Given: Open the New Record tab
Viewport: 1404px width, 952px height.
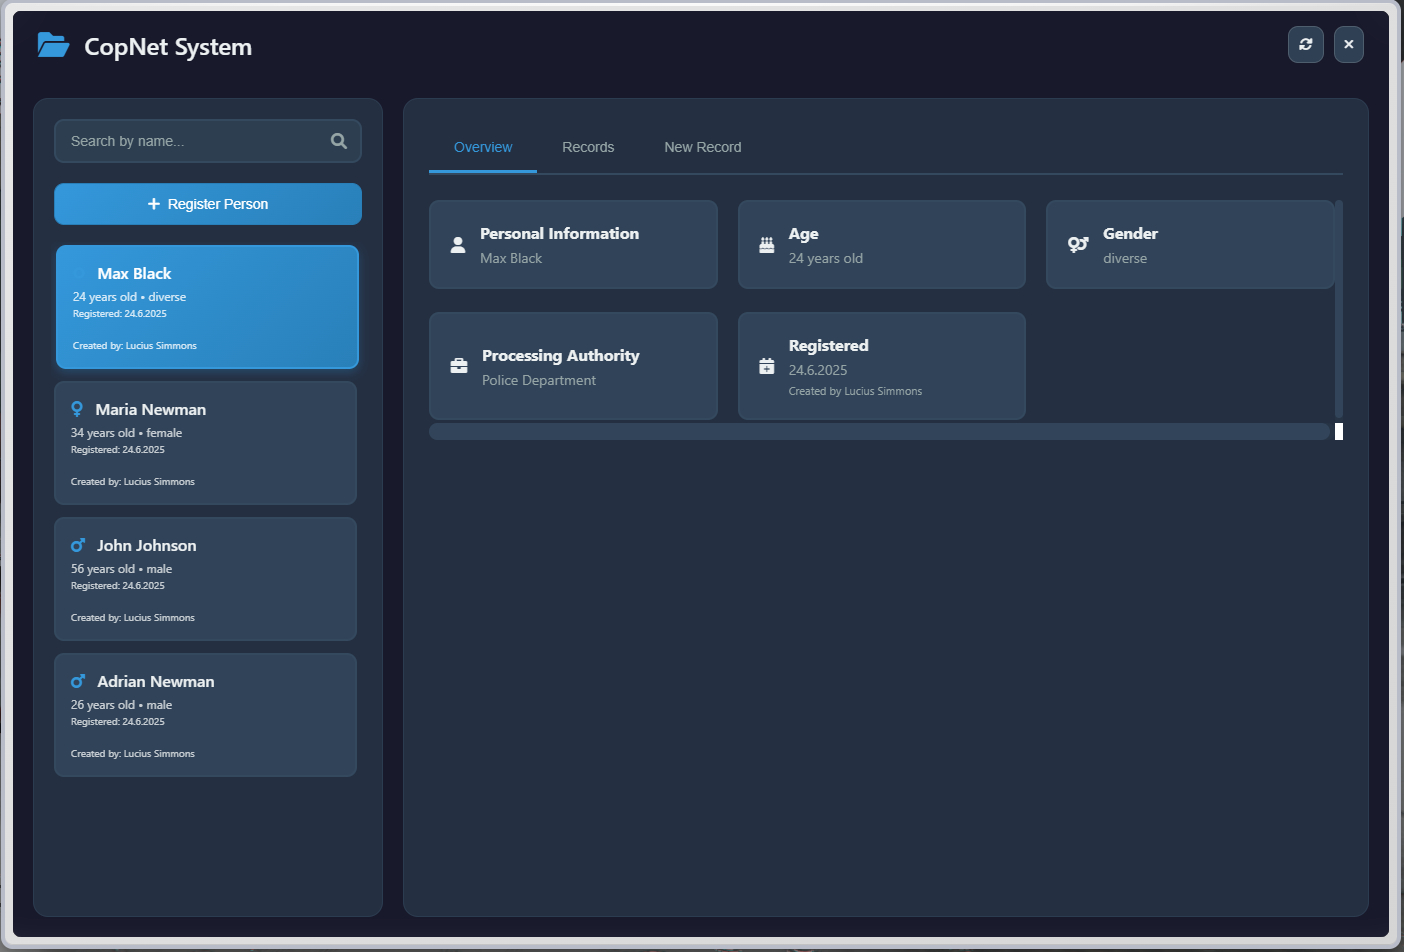Looking at the screenshot, I should click(x=703, y=147).
